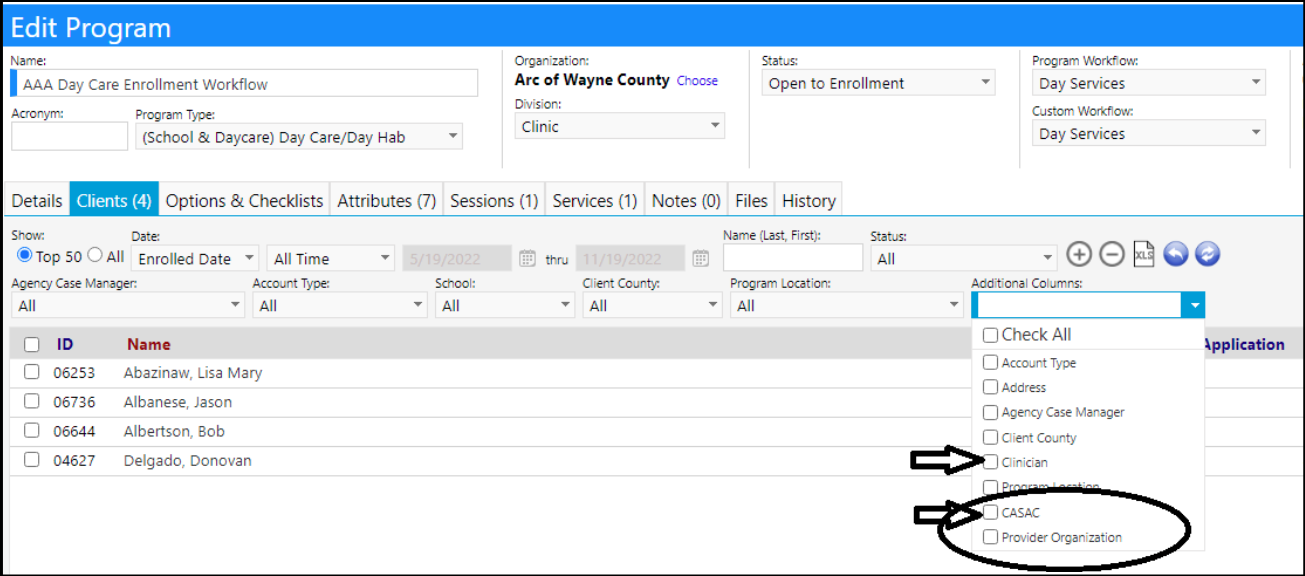Open the start date calendar picker
This screenshot has height=576, width=1305.
(528, 259)
